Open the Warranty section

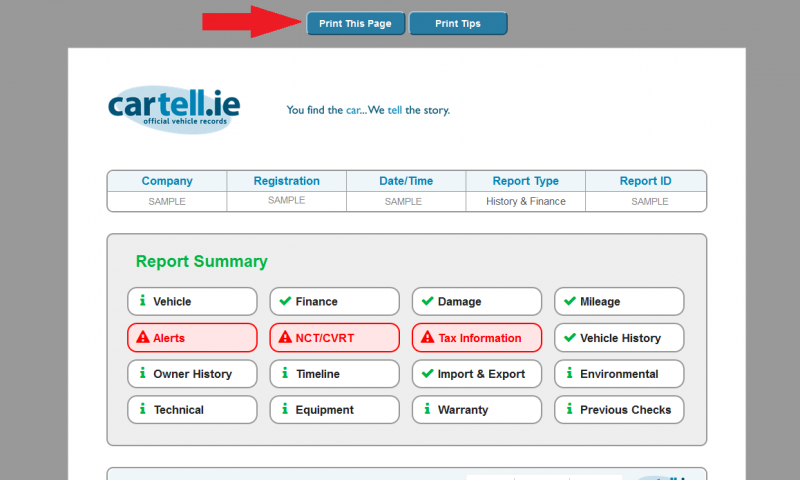click(477, 410)
